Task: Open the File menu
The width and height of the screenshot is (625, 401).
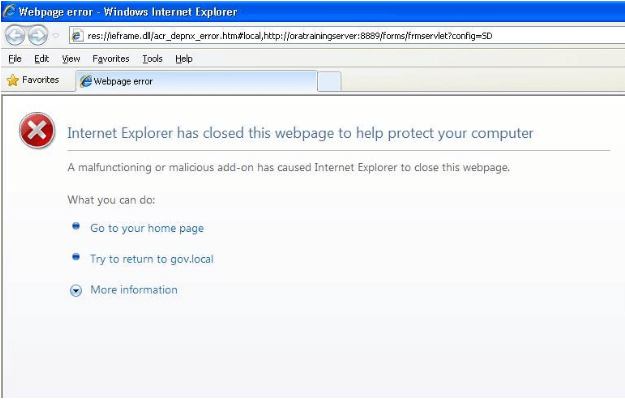Action: point(14,59)
